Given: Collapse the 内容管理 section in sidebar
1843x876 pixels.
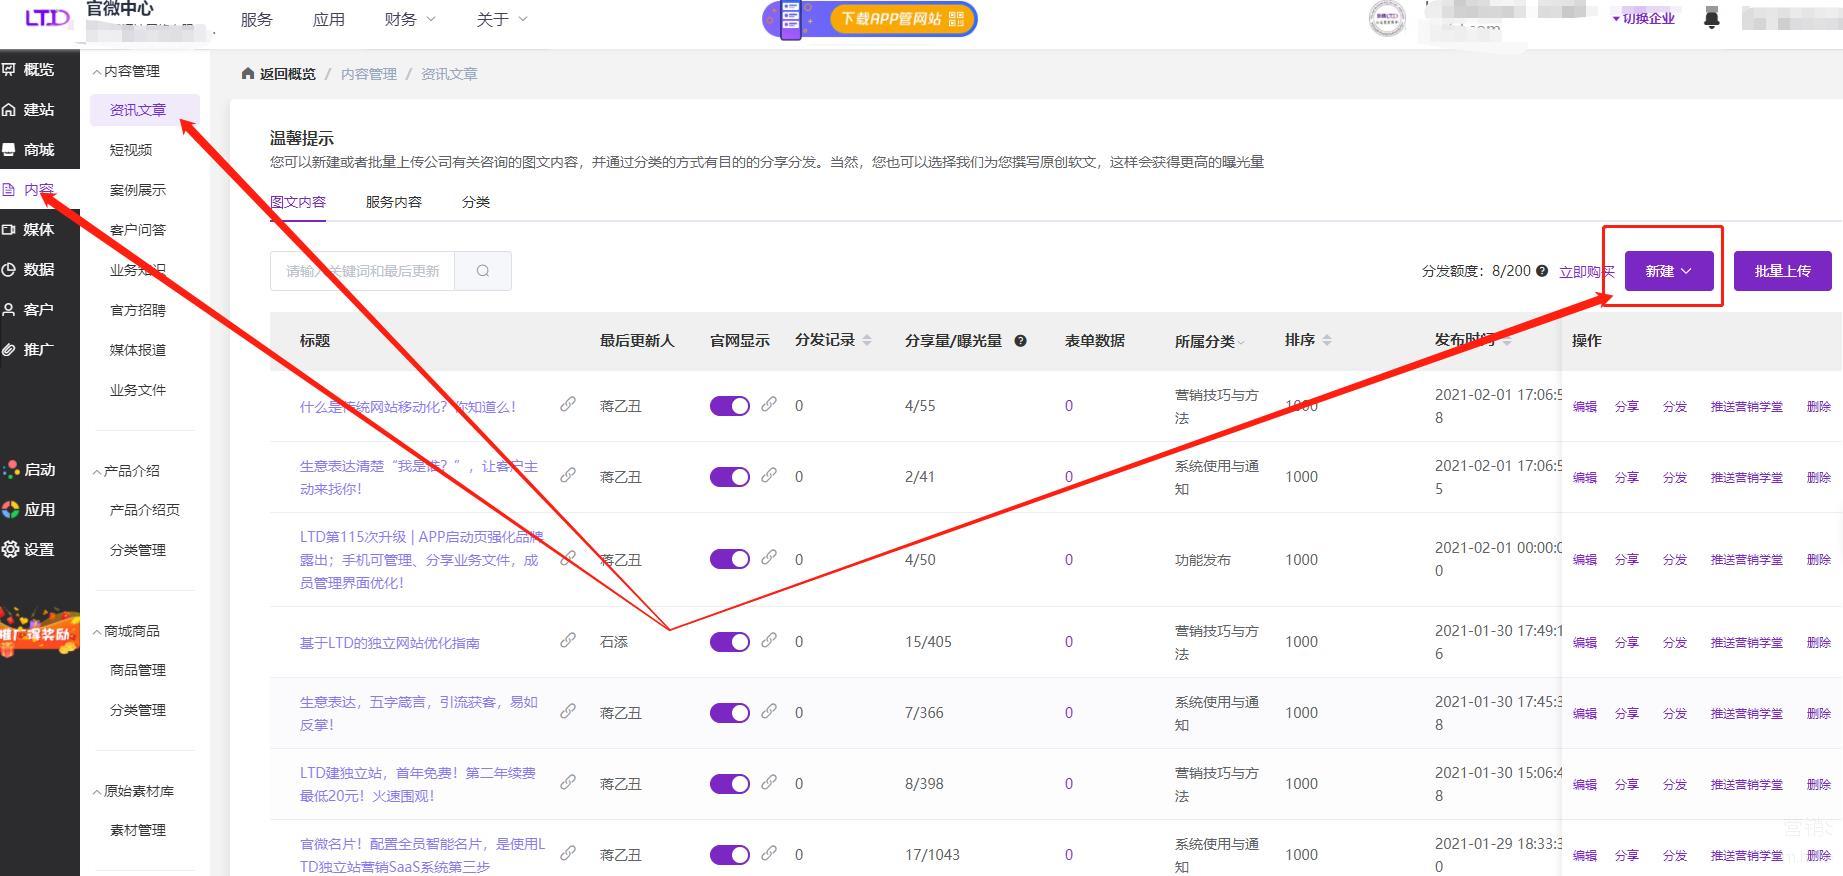Looking at the screenshot, I should [x=128, y=71].
